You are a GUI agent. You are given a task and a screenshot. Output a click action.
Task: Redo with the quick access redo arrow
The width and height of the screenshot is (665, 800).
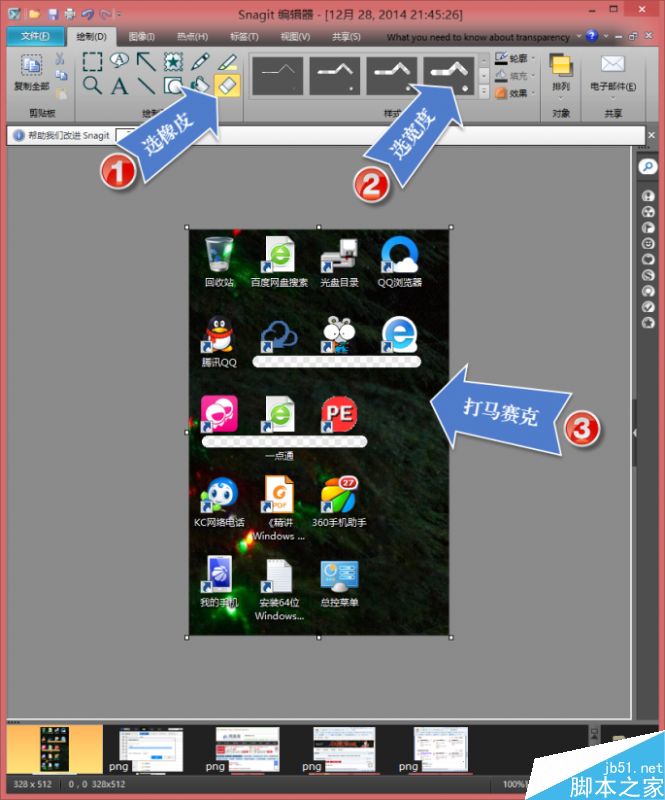pyautogui.click(x=106, y=14)
